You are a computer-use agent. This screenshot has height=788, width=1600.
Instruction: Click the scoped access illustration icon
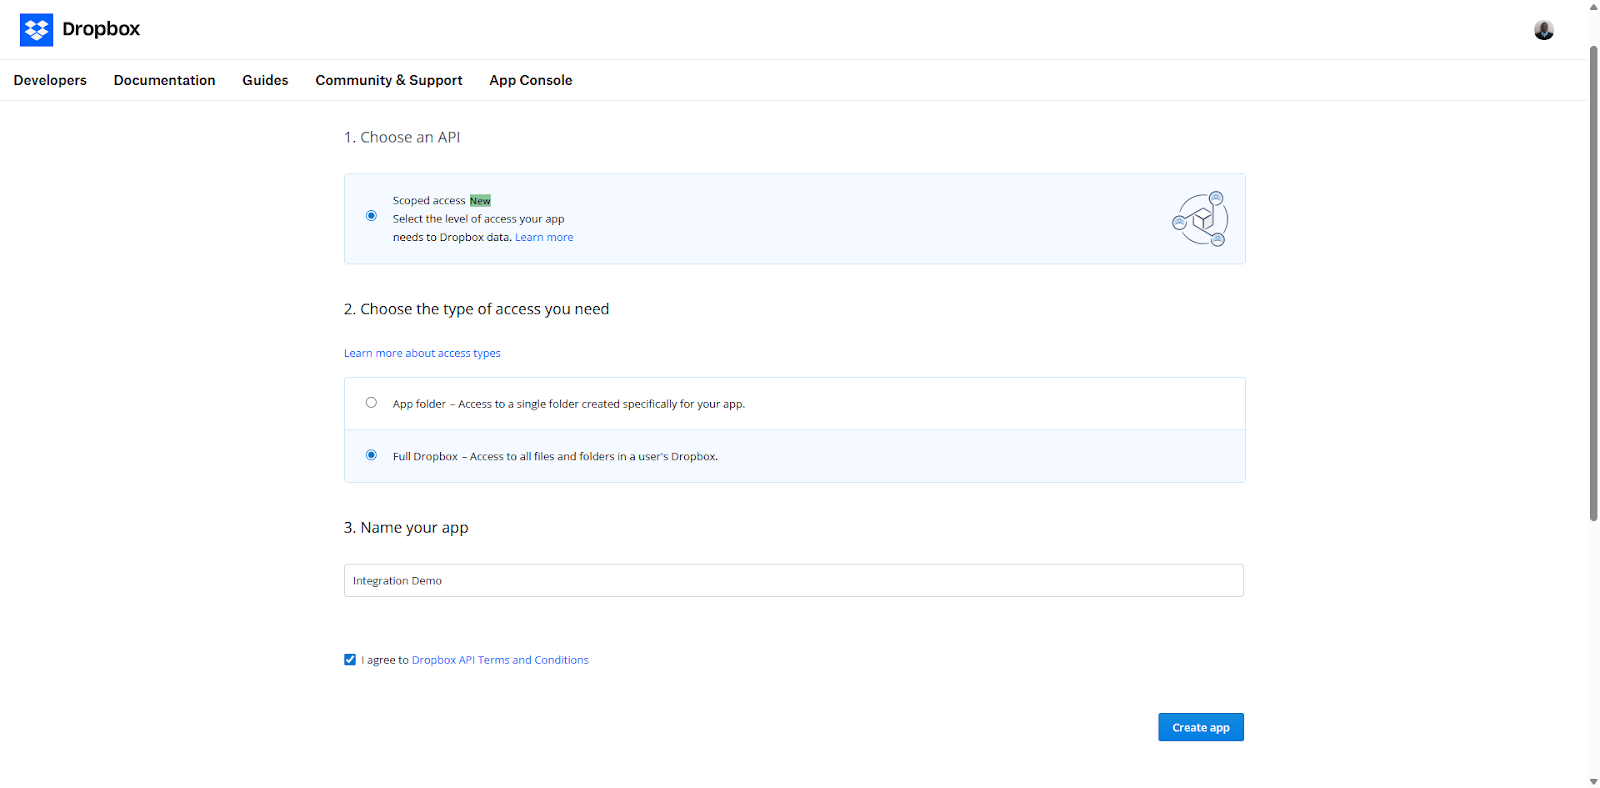(1200, 219)
